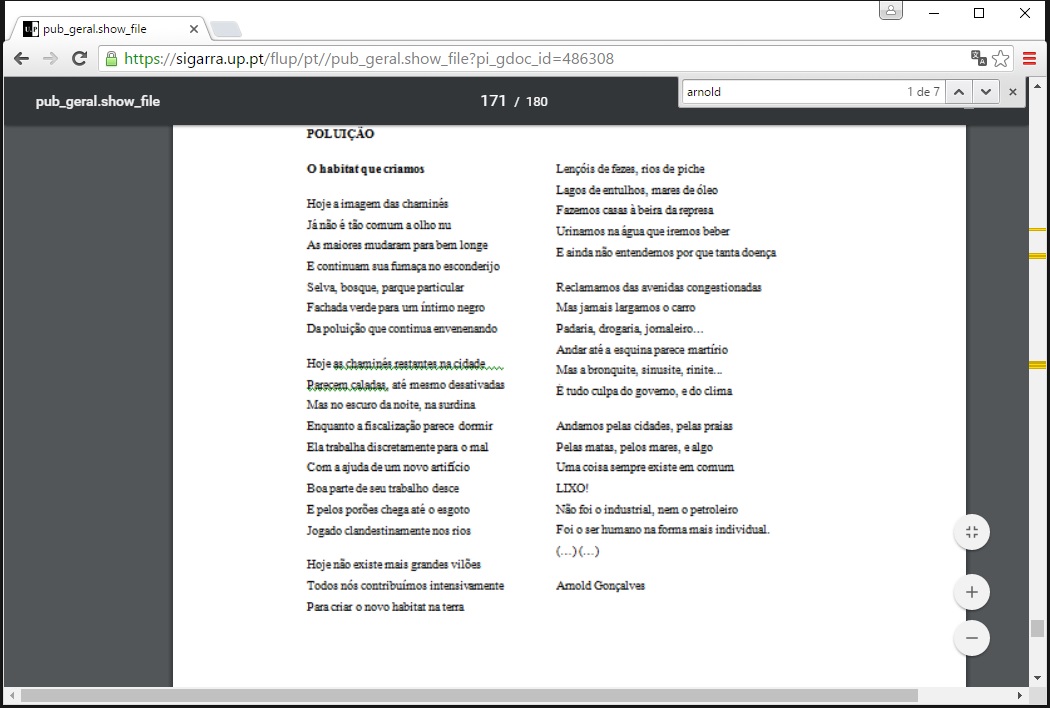Open the Chrome profile user button
1050x708 pixels.
891,11
